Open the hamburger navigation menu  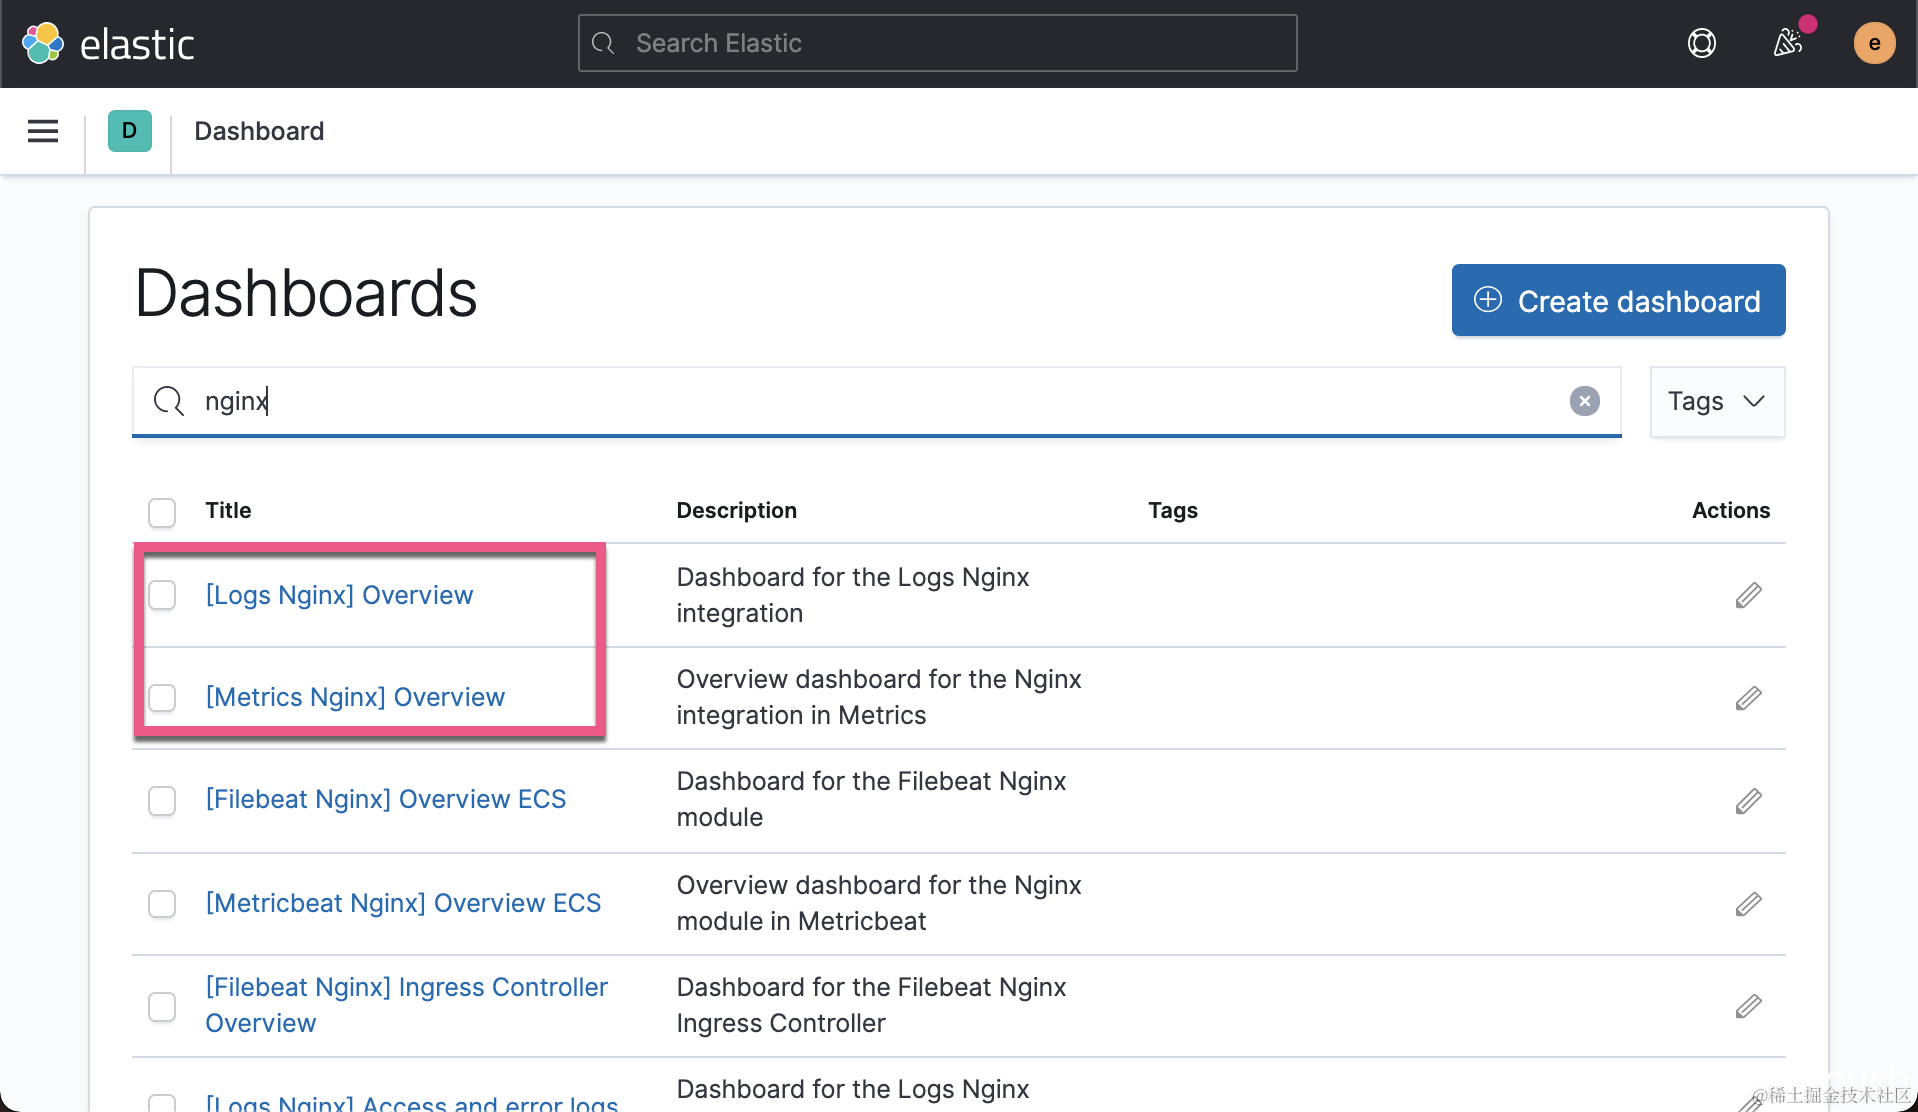coord(43,131)
